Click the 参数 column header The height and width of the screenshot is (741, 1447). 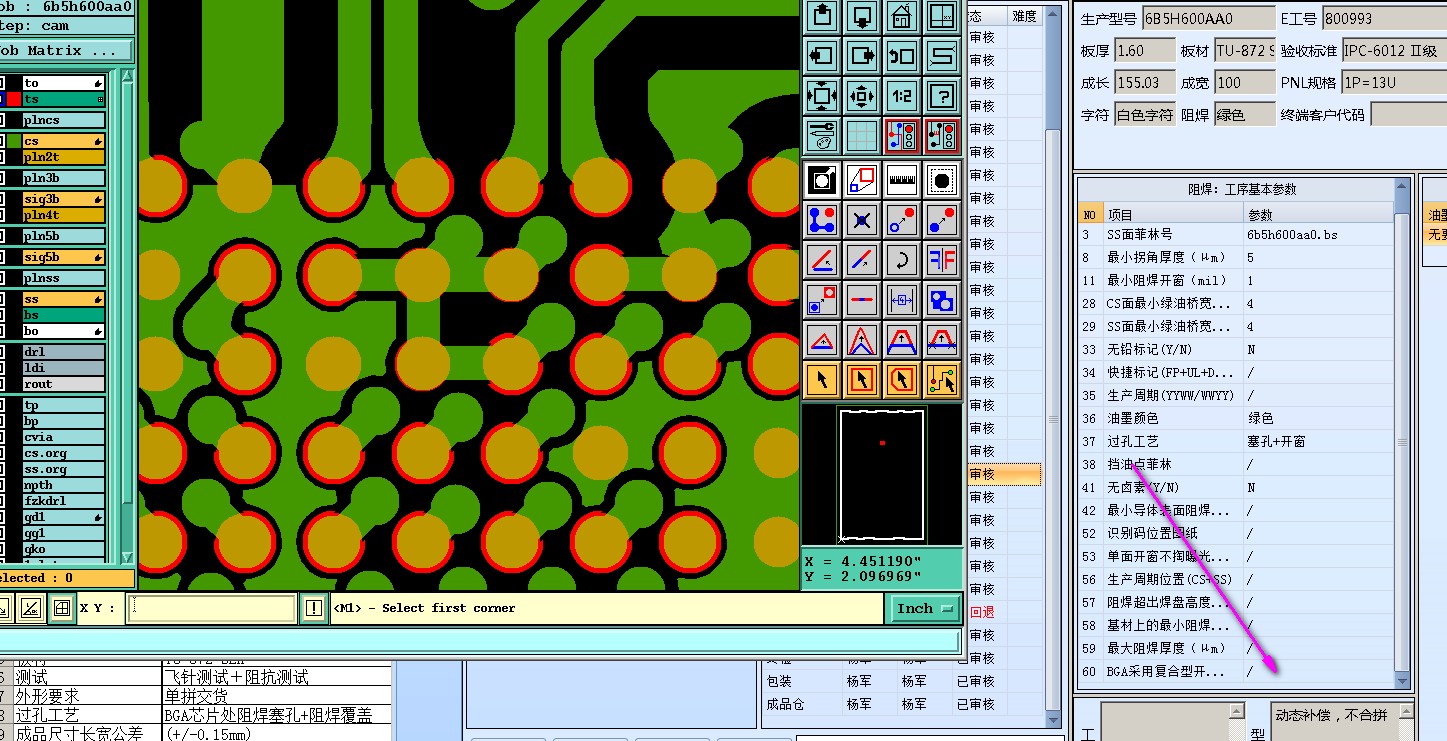tap(1318, 214)
